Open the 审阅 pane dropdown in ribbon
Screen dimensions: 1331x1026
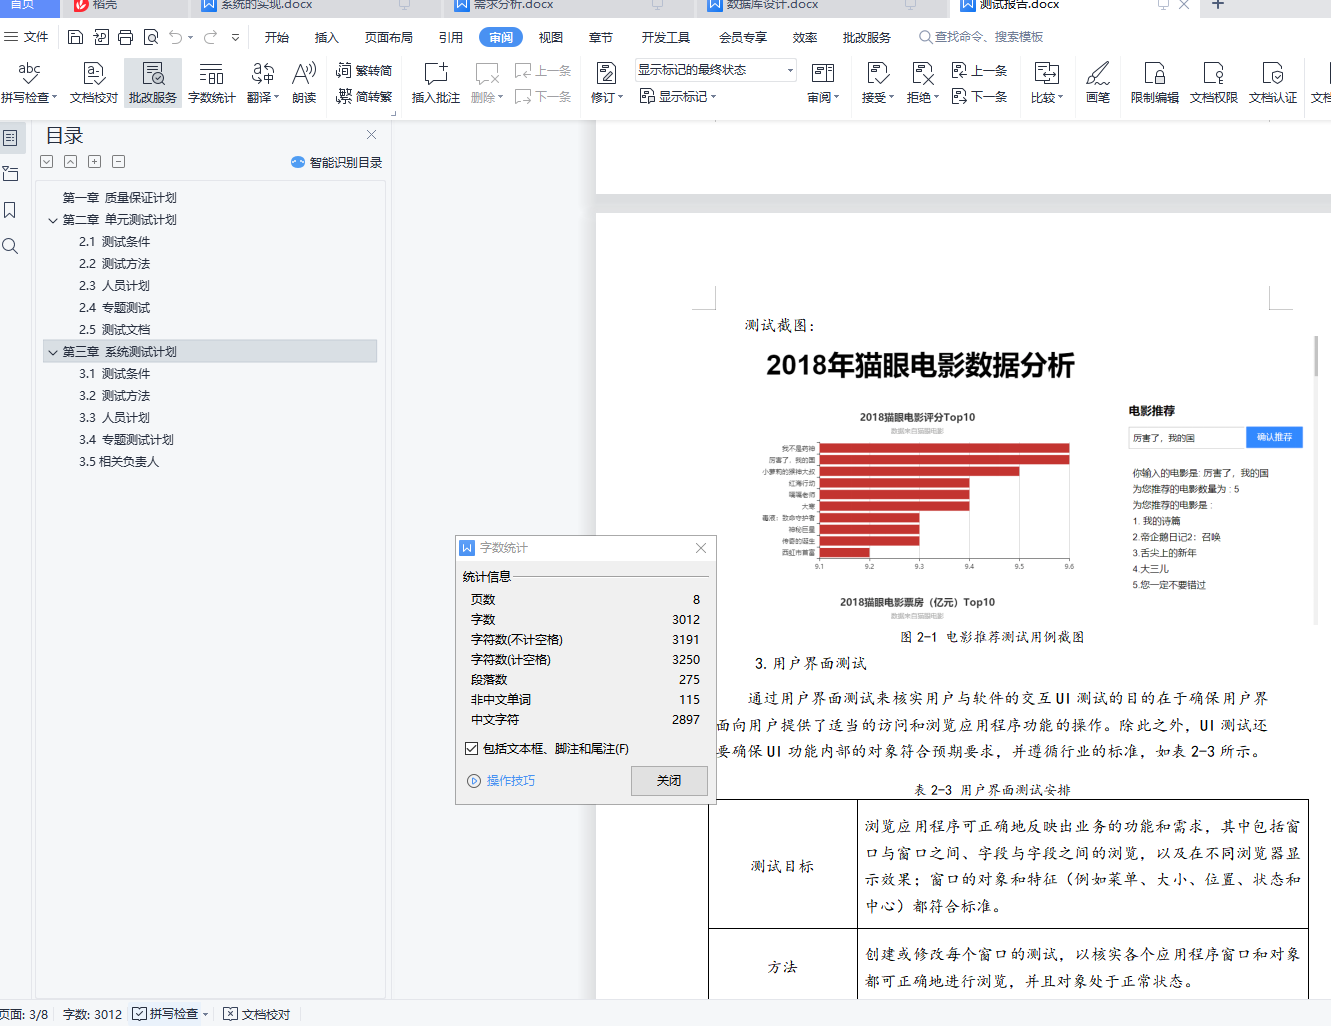(x=823, y=82)
